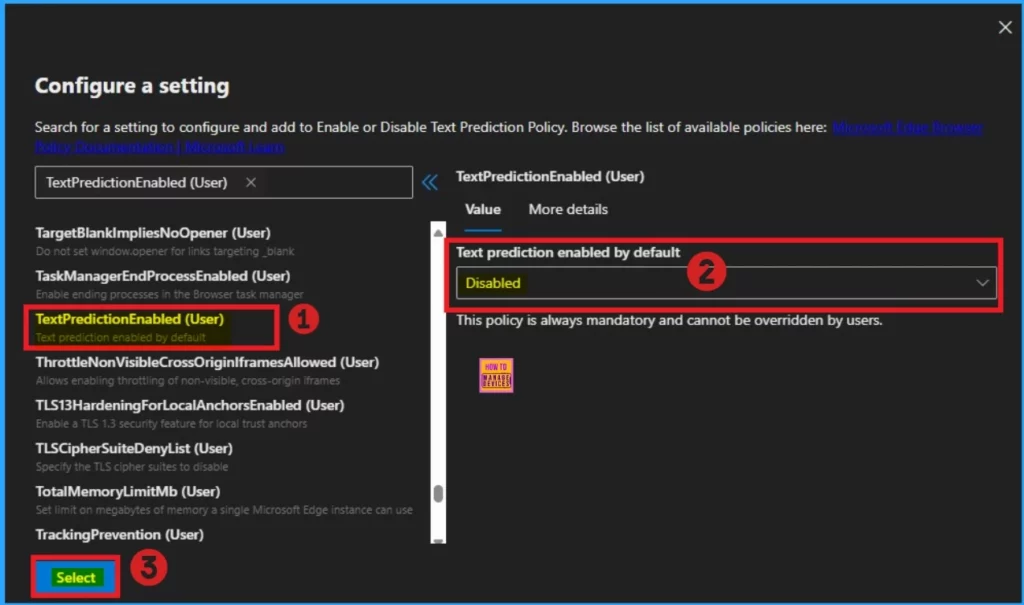Click the scrollbar up arrow
This screenshot has width=1024, height=605.
click(x=438, y=232)
